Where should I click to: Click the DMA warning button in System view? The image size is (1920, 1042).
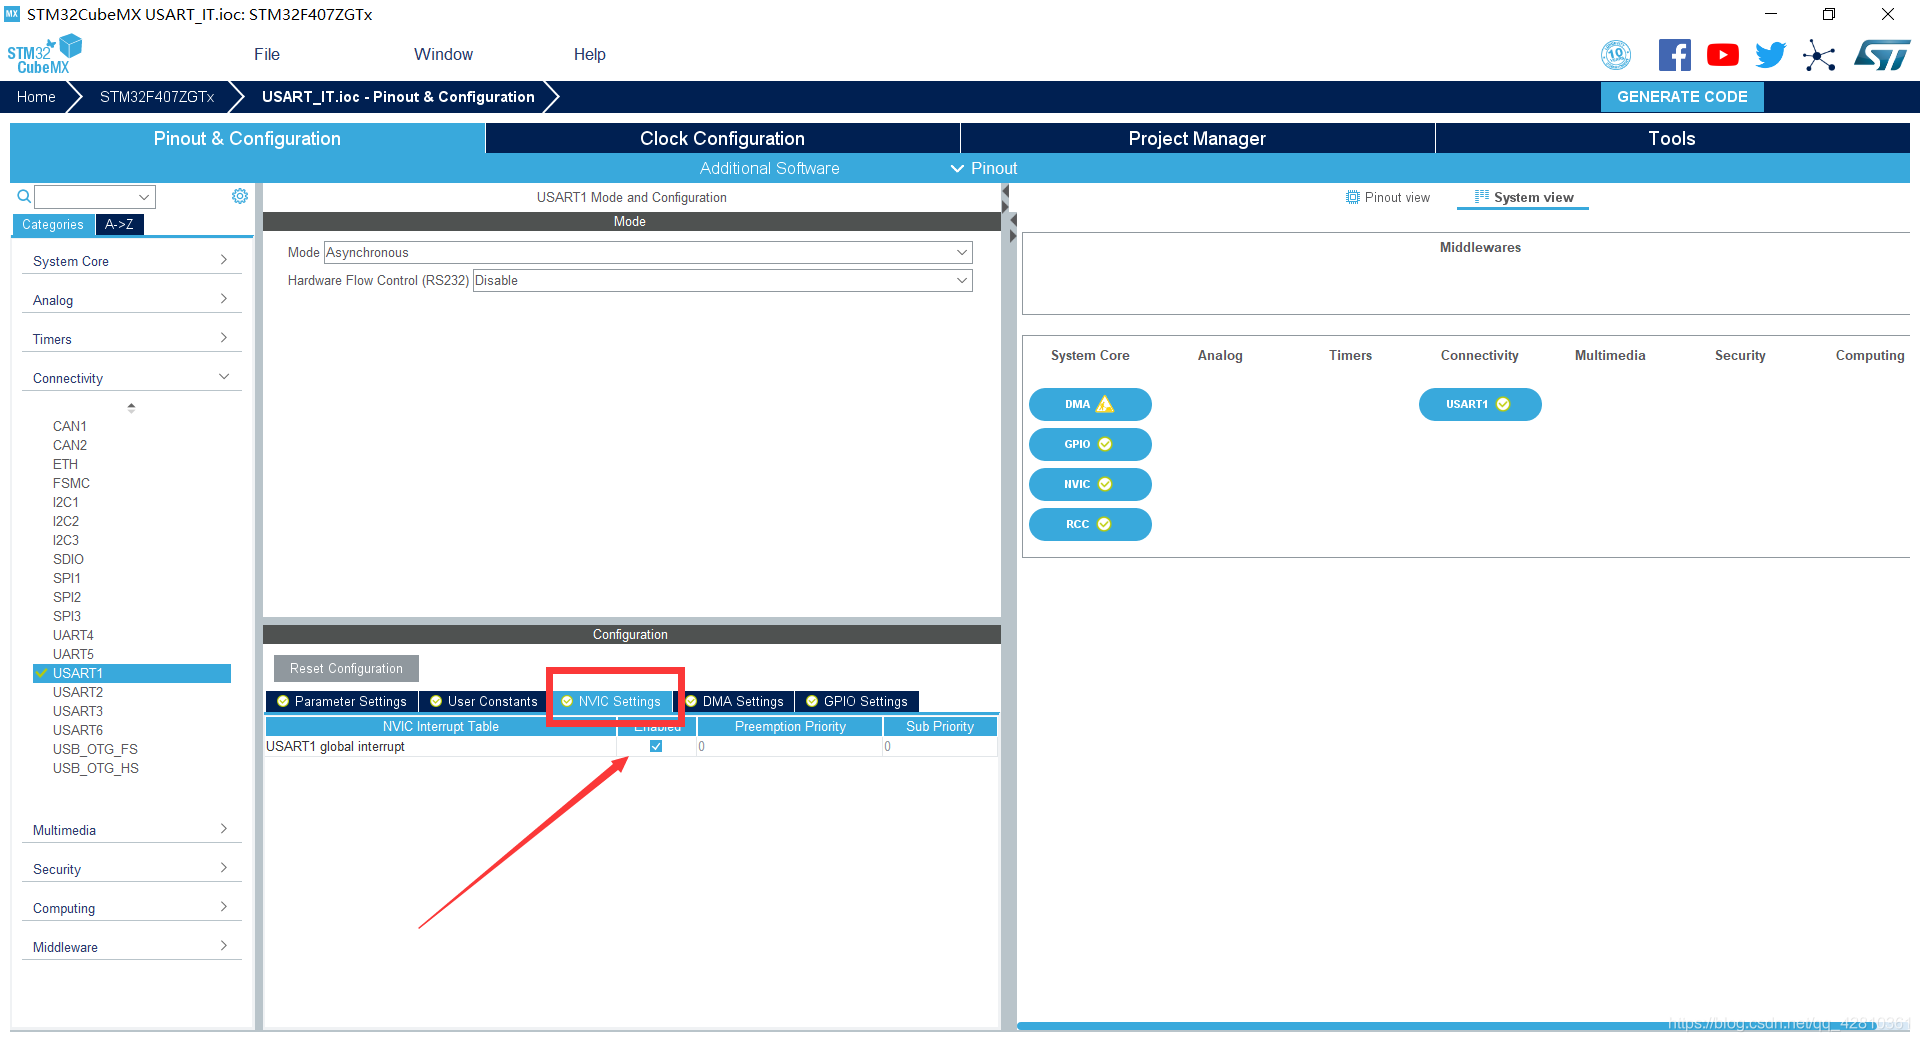1090,404
